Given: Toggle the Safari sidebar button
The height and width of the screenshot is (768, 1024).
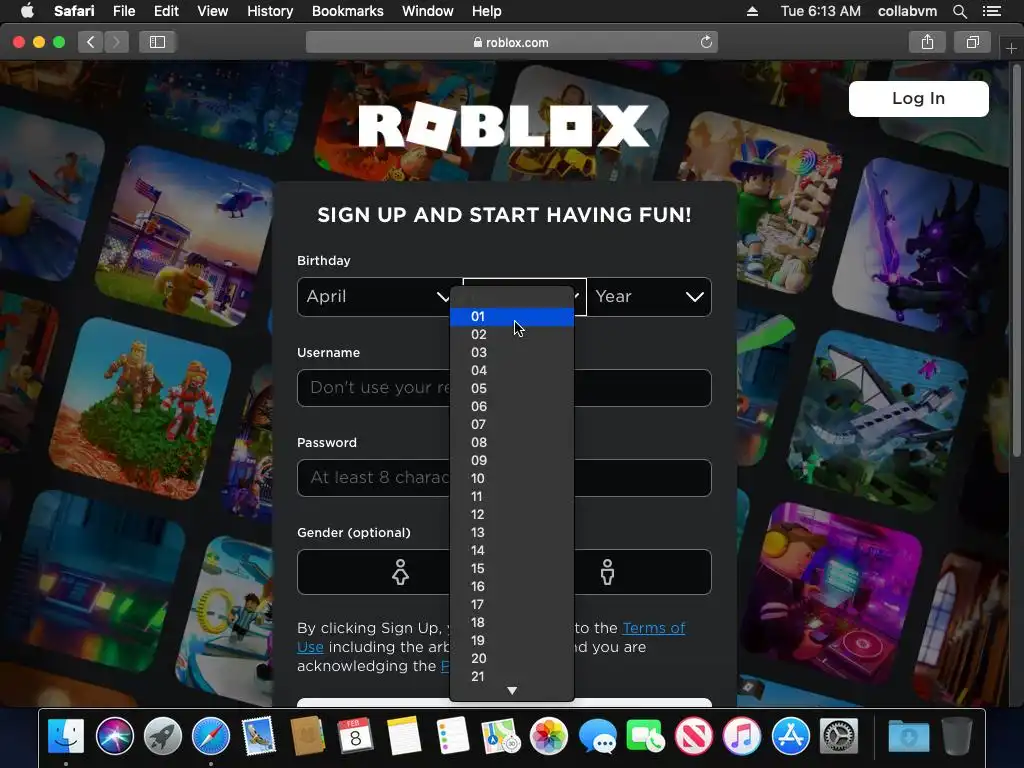Looking at the screenshot, I should tap(157, 42).
